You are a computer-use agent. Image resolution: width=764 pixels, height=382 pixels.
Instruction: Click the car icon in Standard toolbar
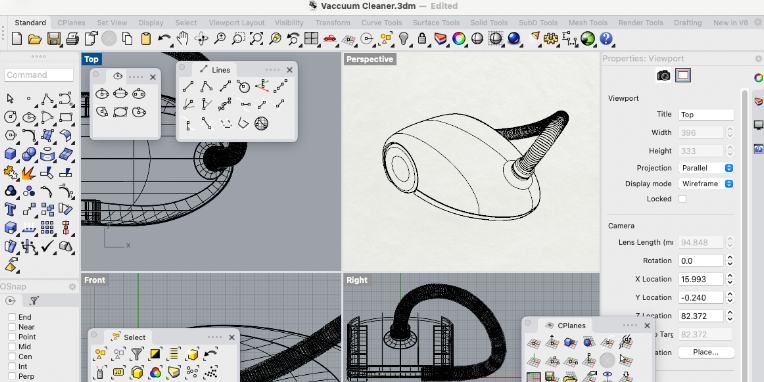(x=330, y=38)
